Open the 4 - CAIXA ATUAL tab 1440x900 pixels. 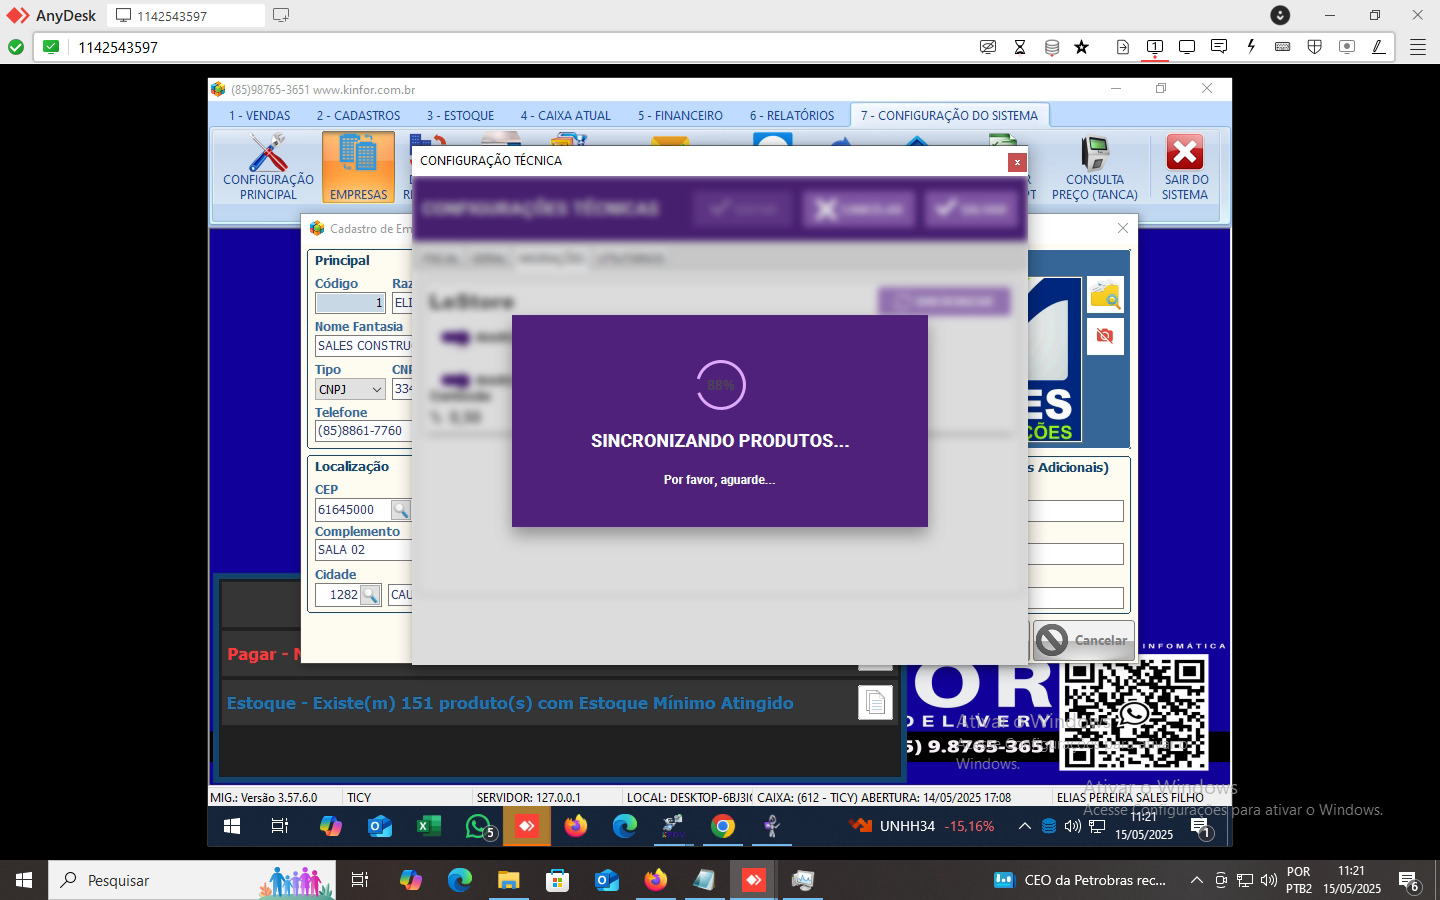point(565,115)
